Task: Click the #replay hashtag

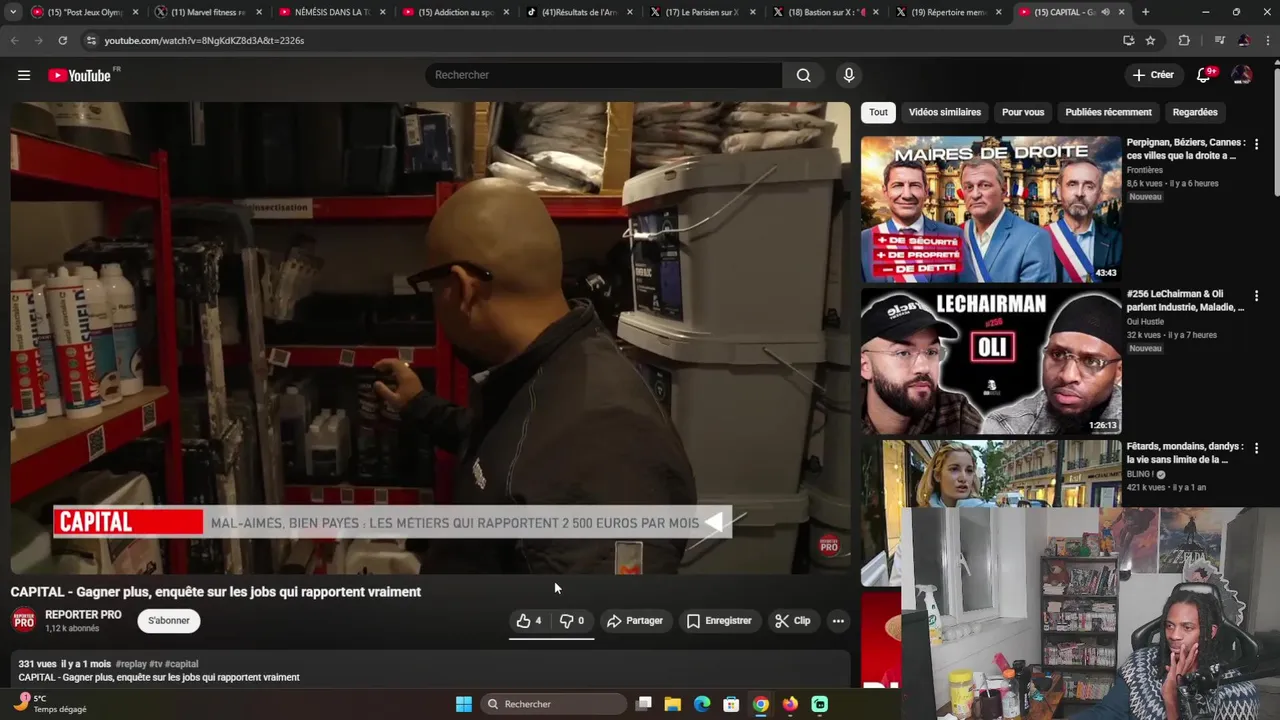Action: [131, 664]
